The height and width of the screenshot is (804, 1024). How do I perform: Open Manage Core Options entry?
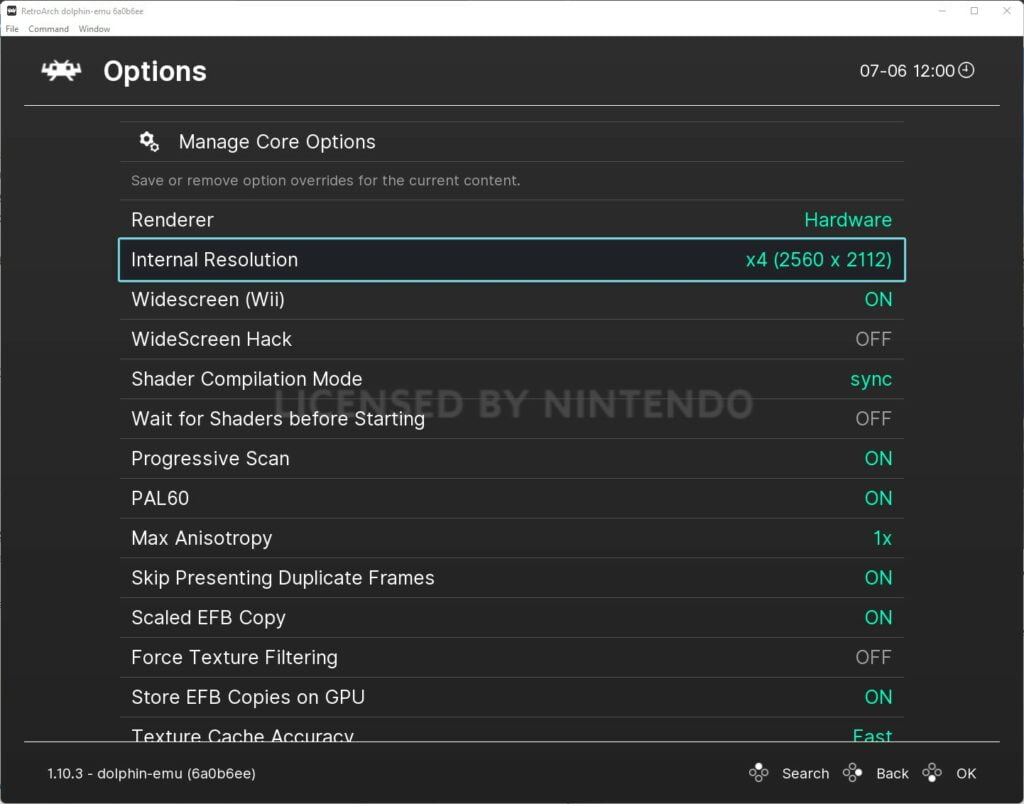coord(512,142)
